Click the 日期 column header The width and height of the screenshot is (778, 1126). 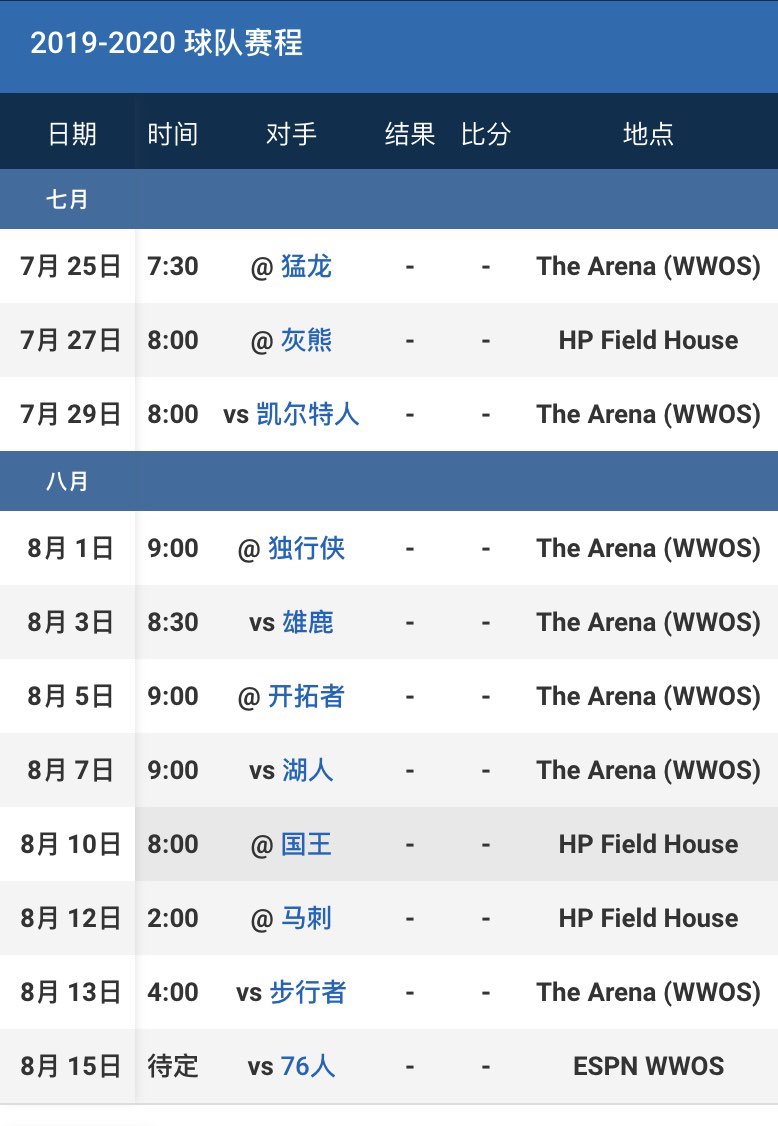pos(72,134)
